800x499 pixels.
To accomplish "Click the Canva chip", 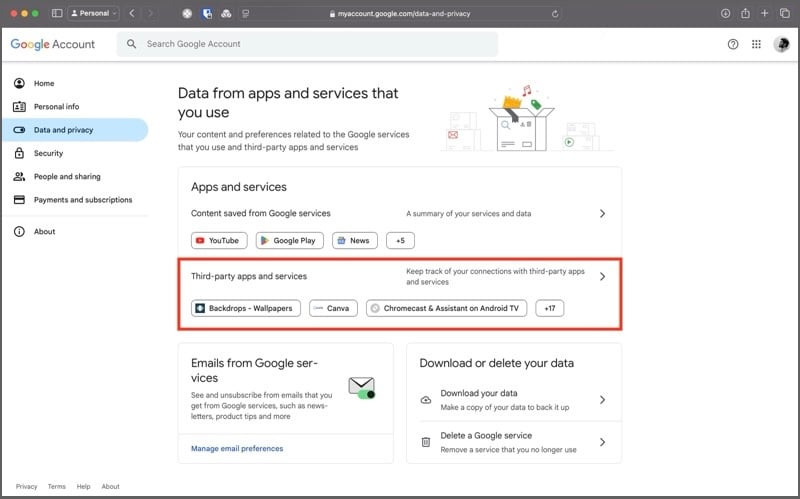I will [x=333, y=308].
